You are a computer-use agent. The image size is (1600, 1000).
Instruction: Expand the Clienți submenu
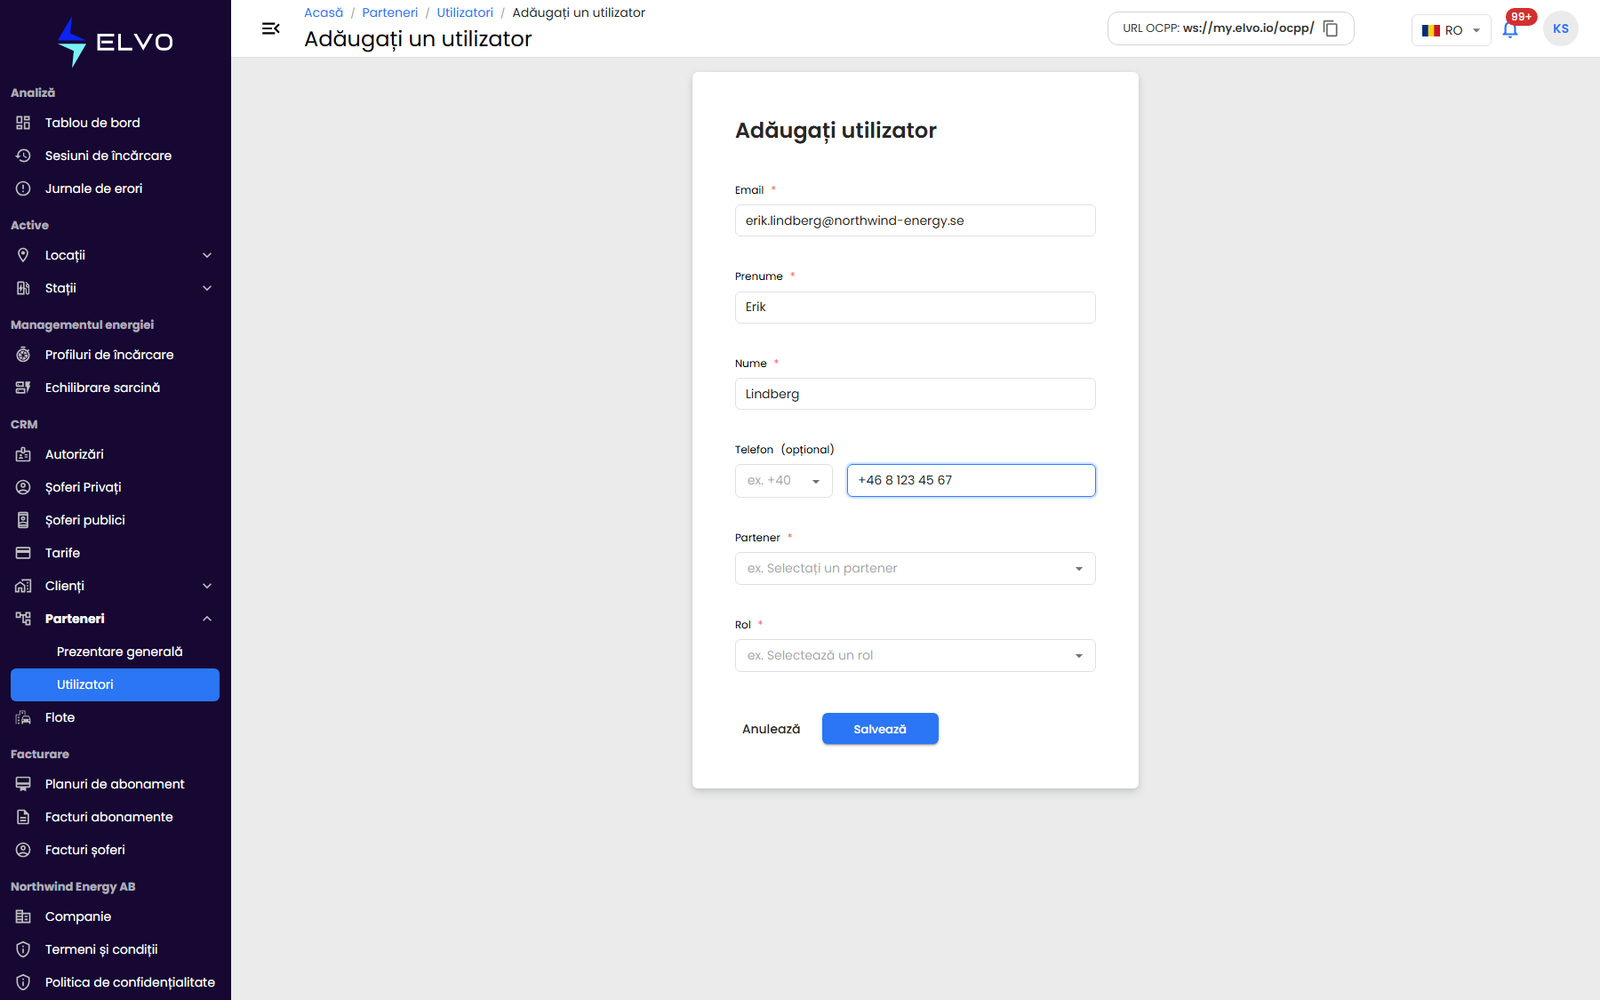(207, 586)
